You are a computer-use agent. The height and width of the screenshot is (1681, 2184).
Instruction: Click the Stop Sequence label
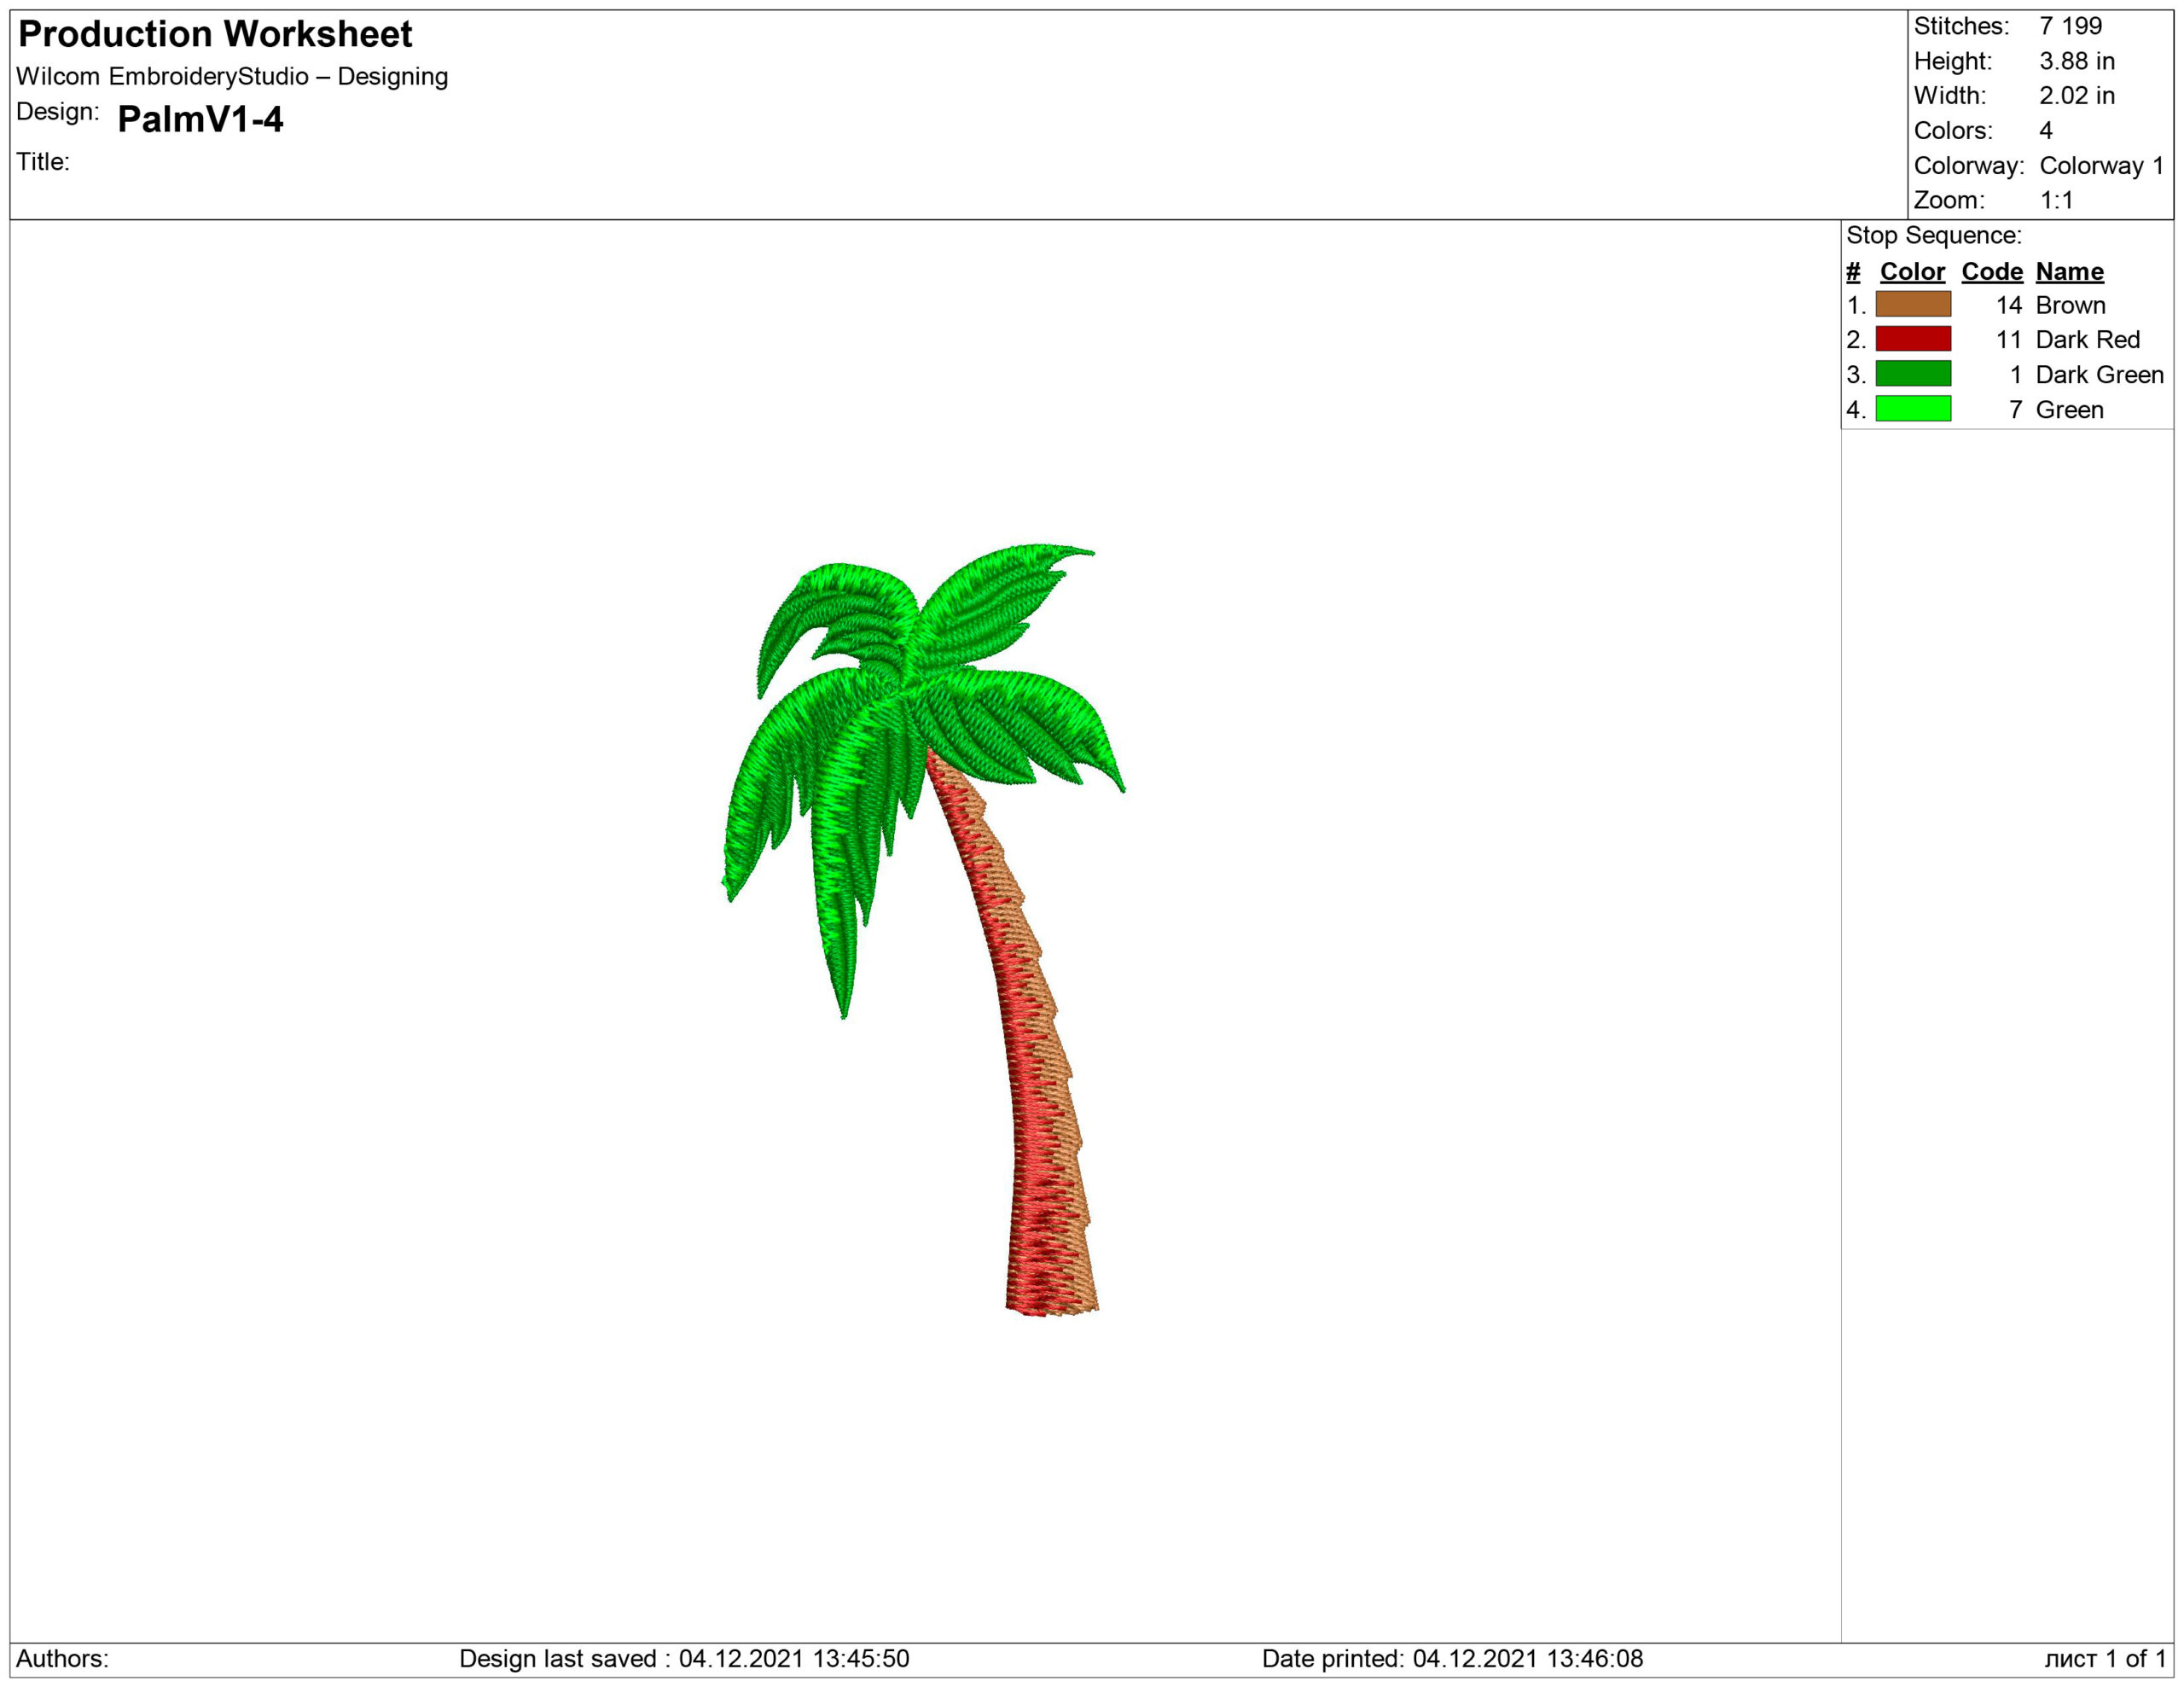tap(1933, 235)
